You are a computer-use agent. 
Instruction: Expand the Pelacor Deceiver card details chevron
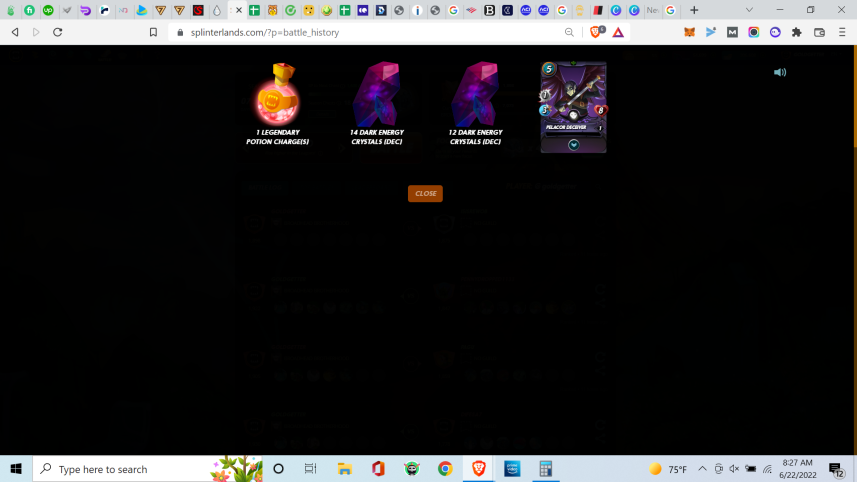tap(573, 145)
